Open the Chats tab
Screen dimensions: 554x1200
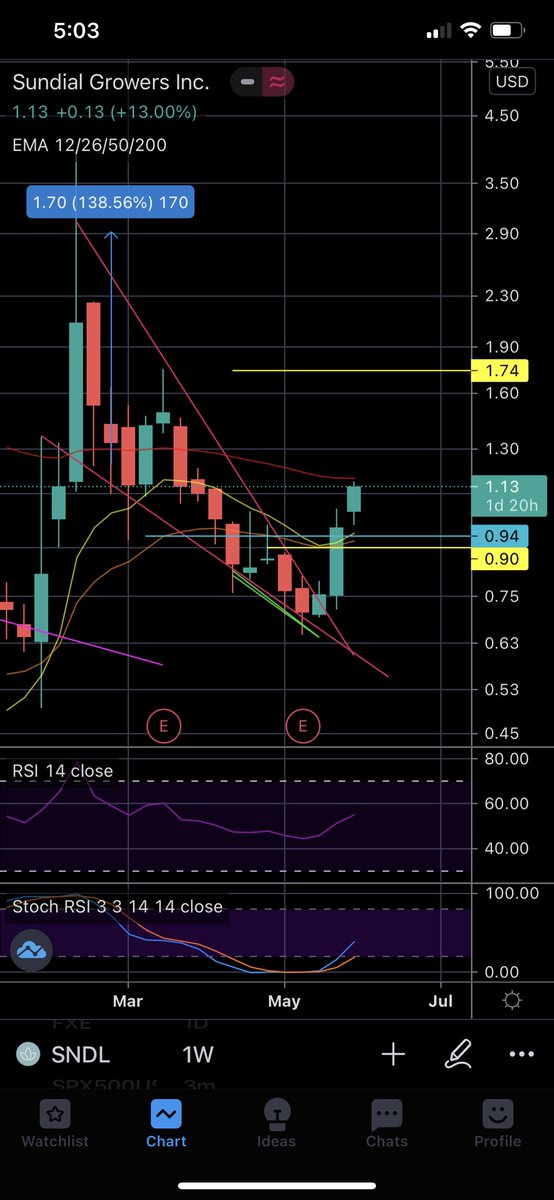tap(387, 1124)
